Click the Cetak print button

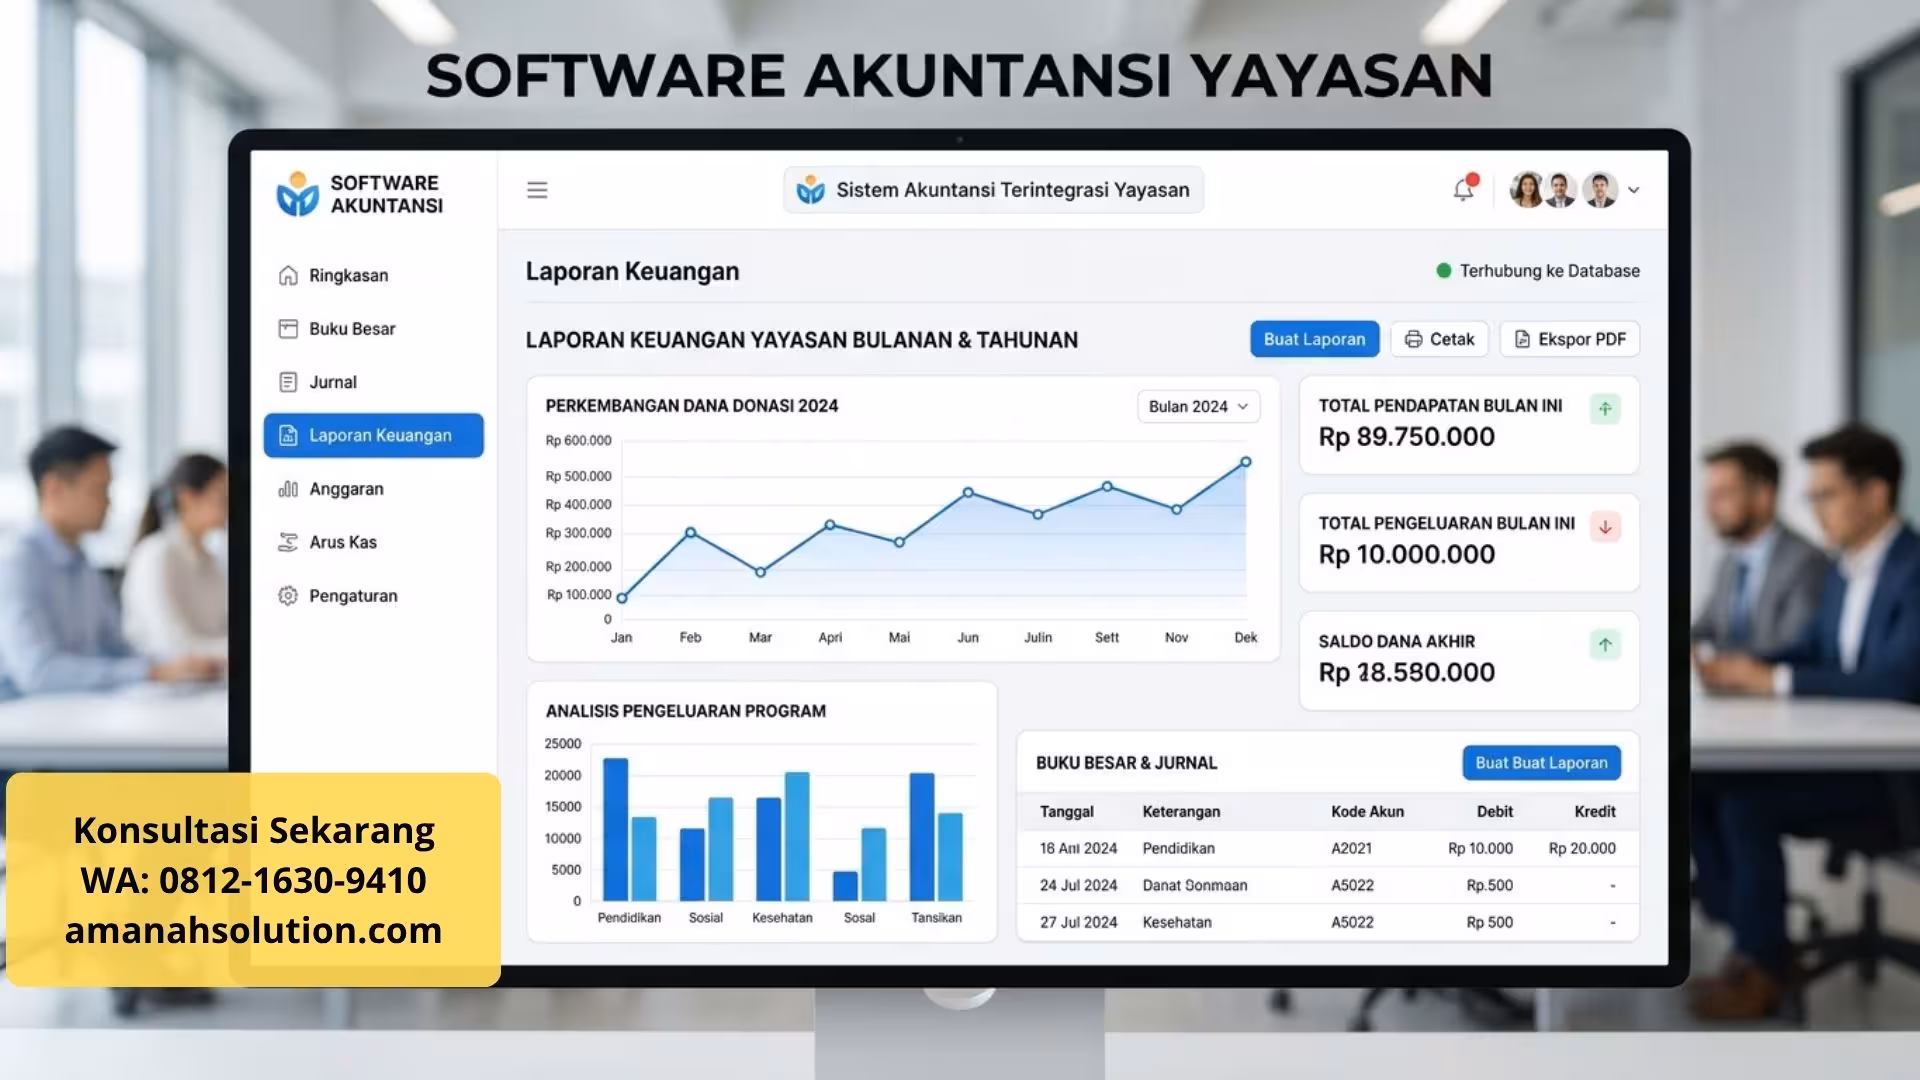[x=1439, y=339]
